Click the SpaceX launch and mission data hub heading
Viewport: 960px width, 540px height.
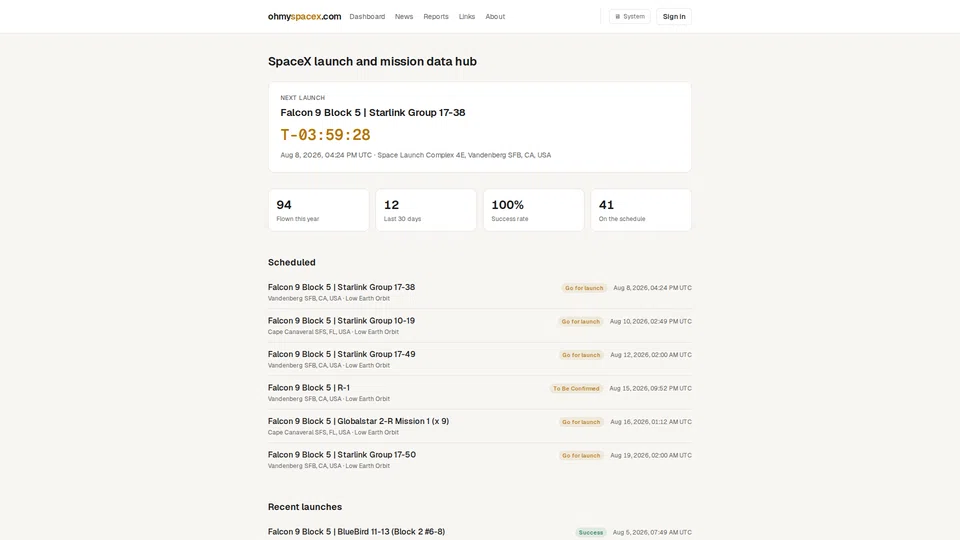pyautogui.click(x=372, y=61)
